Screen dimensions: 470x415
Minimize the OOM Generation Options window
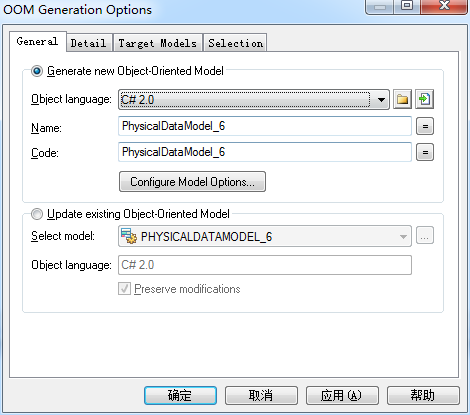[x=380, y=6]
